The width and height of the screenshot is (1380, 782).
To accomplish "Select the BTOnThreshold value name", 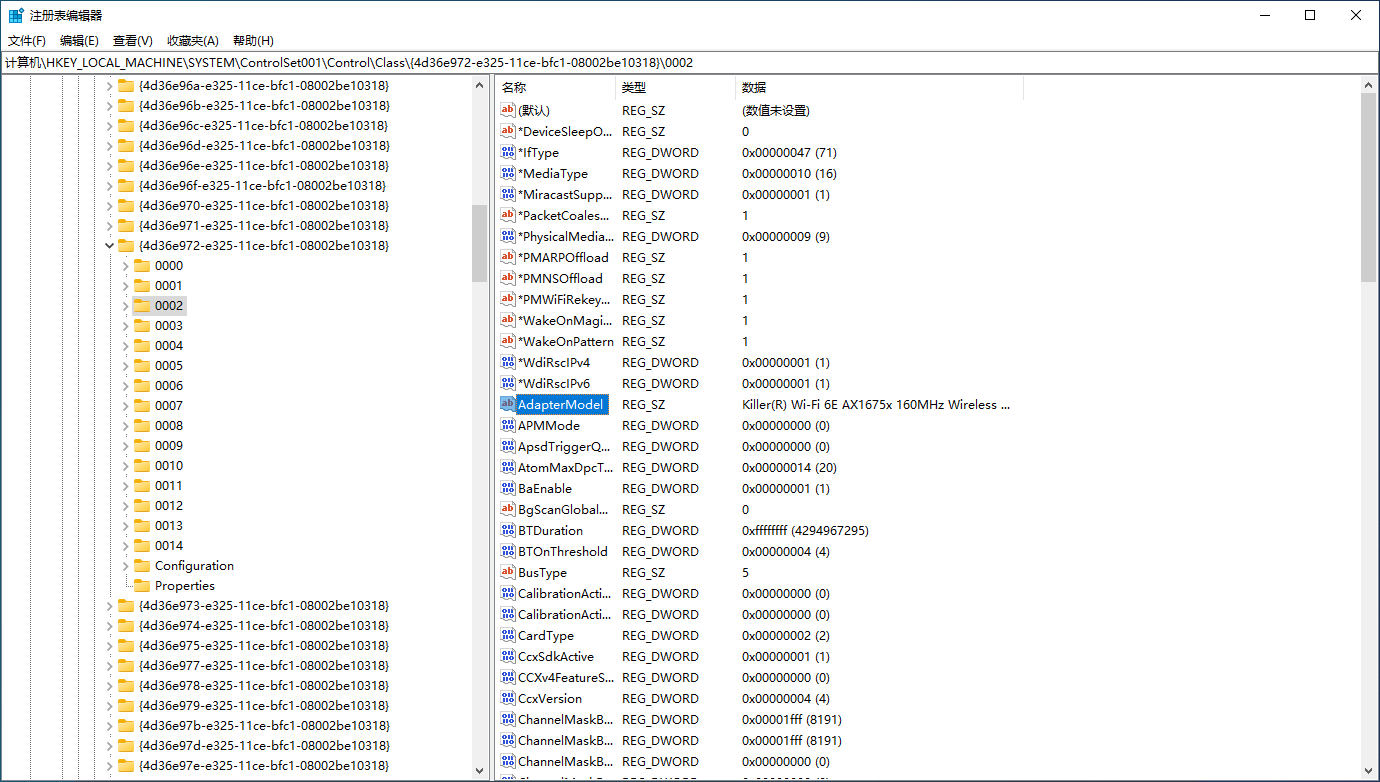I will pyautogui.click(x=562, y=551).
